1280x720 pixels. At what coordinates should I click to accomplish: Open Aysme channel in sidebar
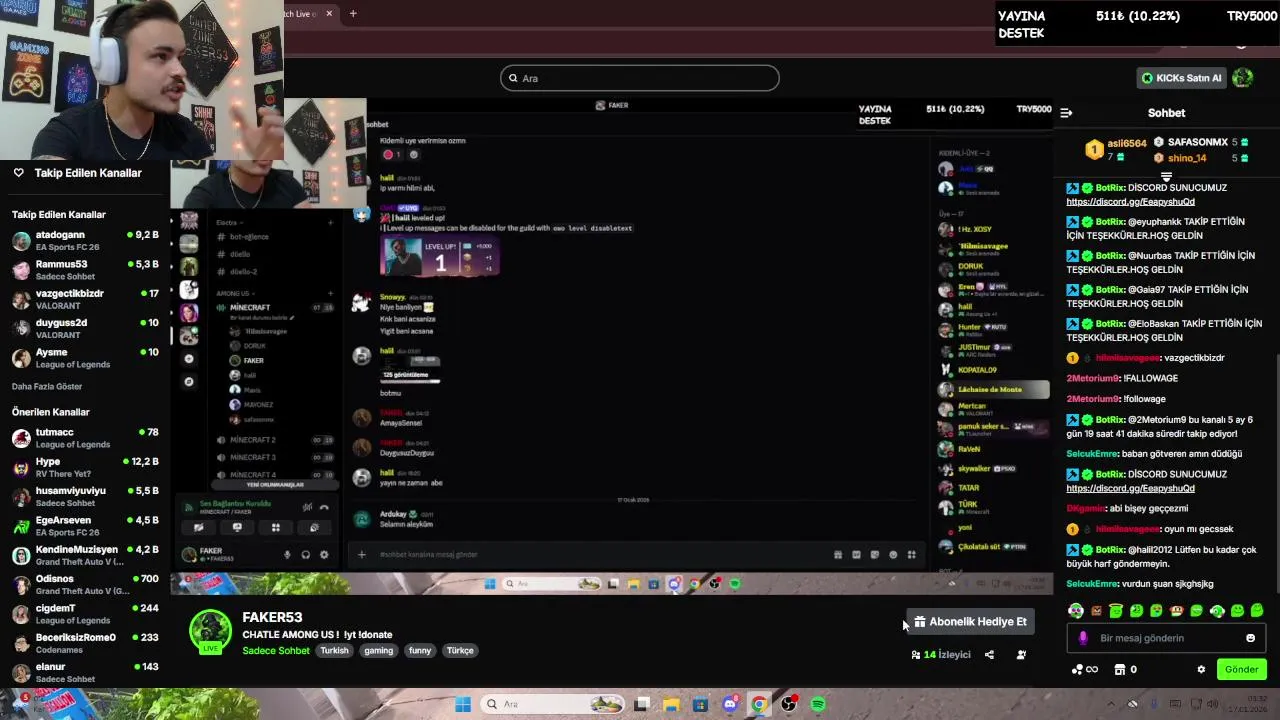85,358
